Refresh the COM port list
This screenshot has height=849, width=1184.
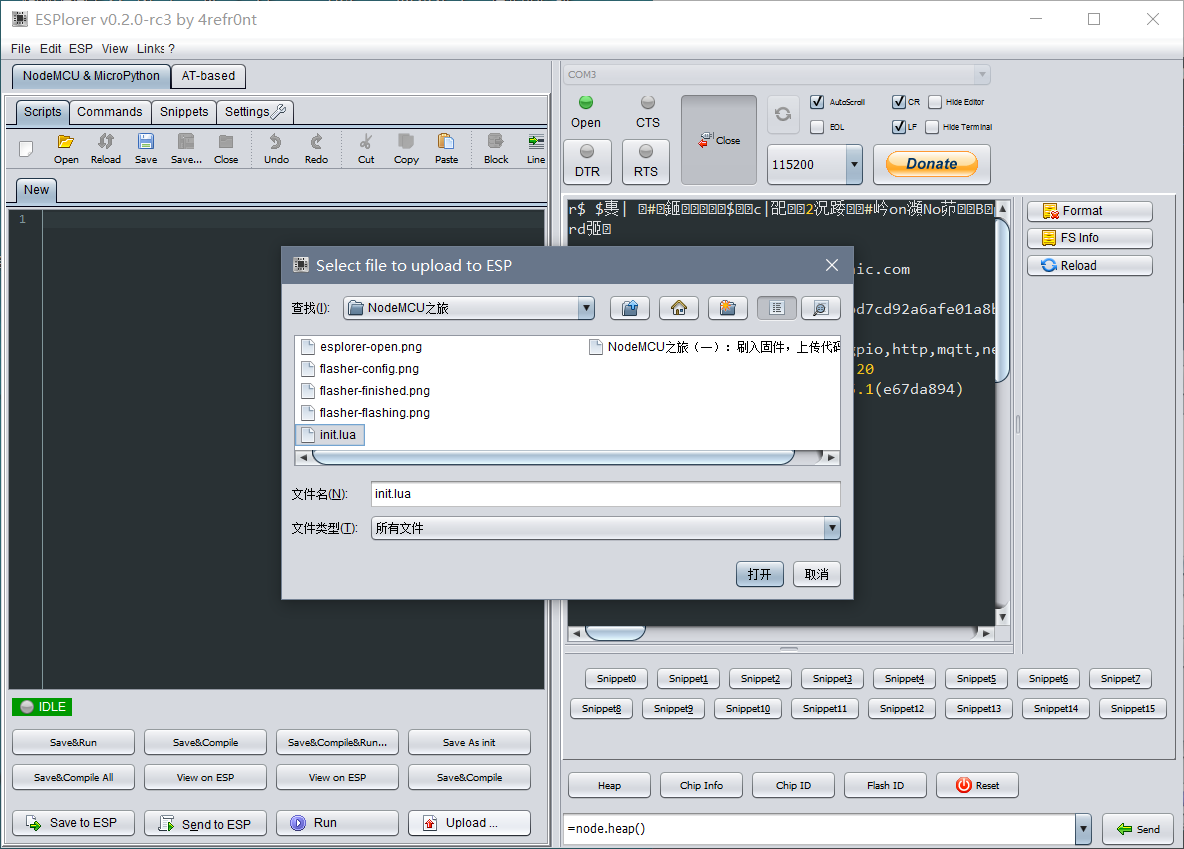[783, 114]
